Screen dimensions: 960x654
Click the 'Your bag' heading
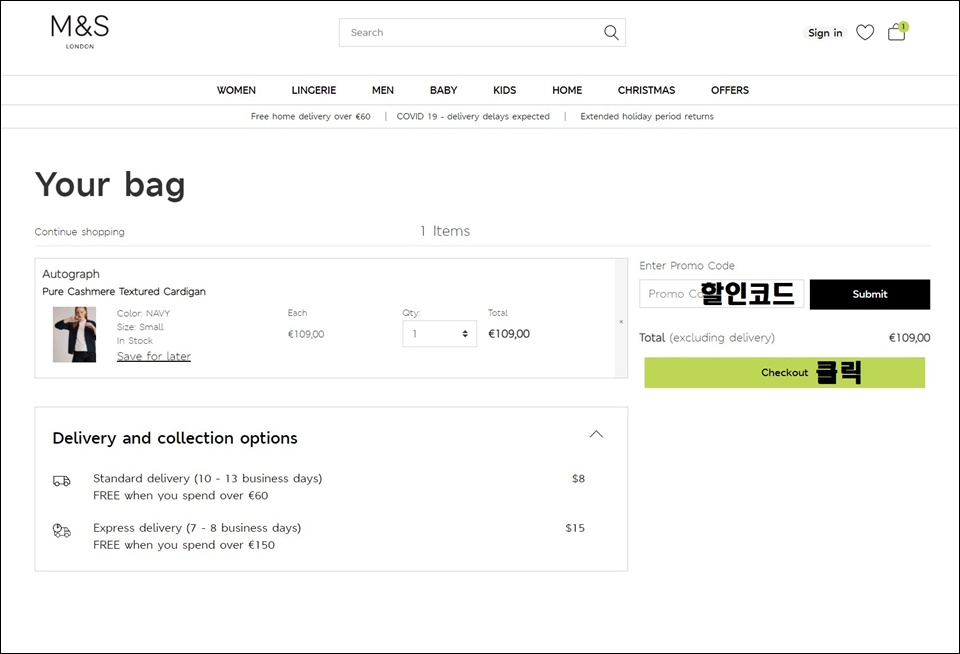tap(110, 184)
